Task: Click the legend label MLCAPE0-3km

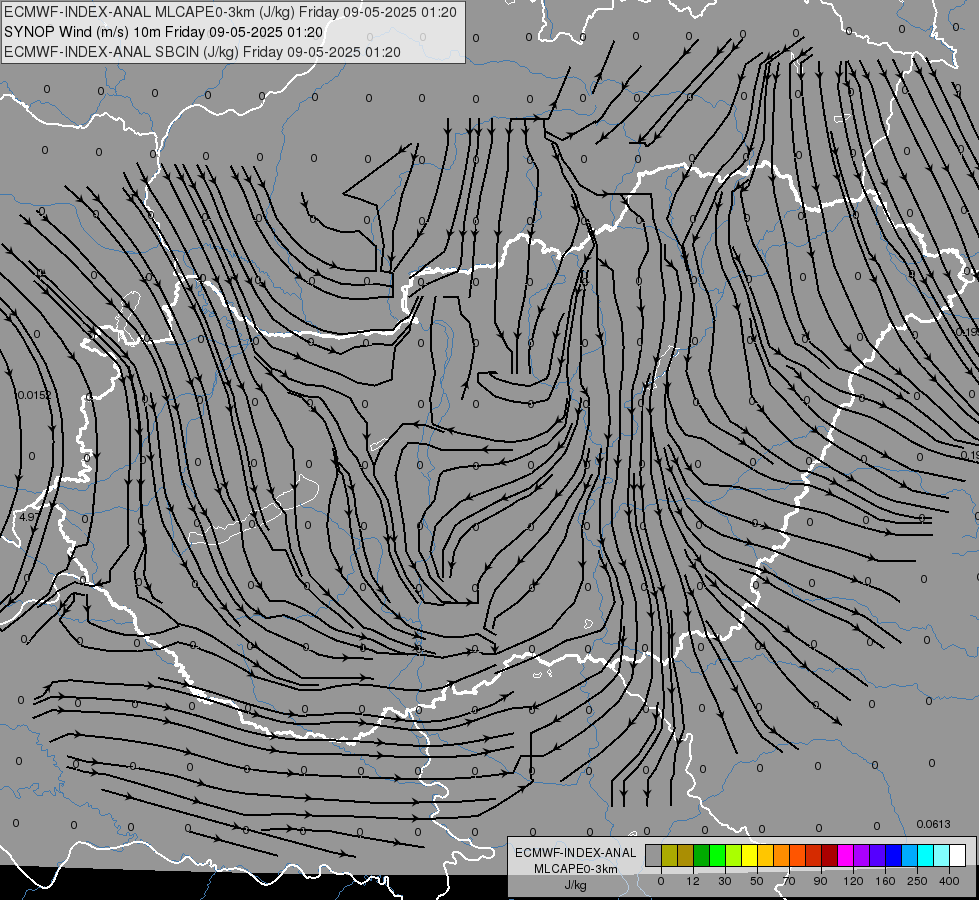Action: (x=576, y=869)
